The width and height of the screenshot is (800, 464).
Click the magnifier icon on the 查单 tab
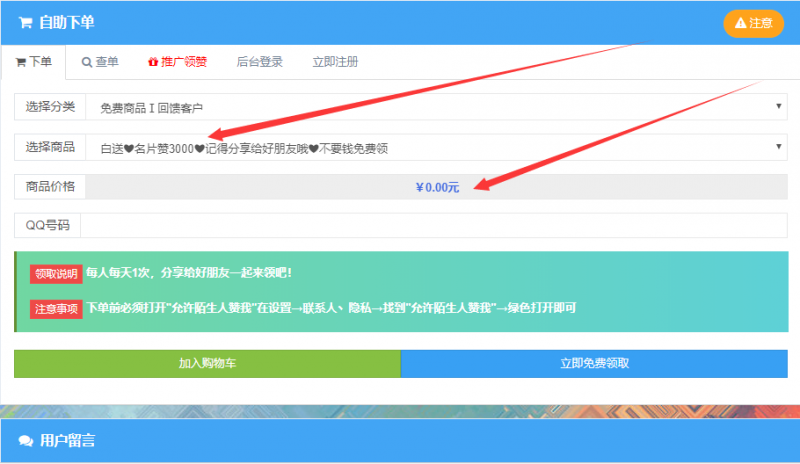point(87,62)
